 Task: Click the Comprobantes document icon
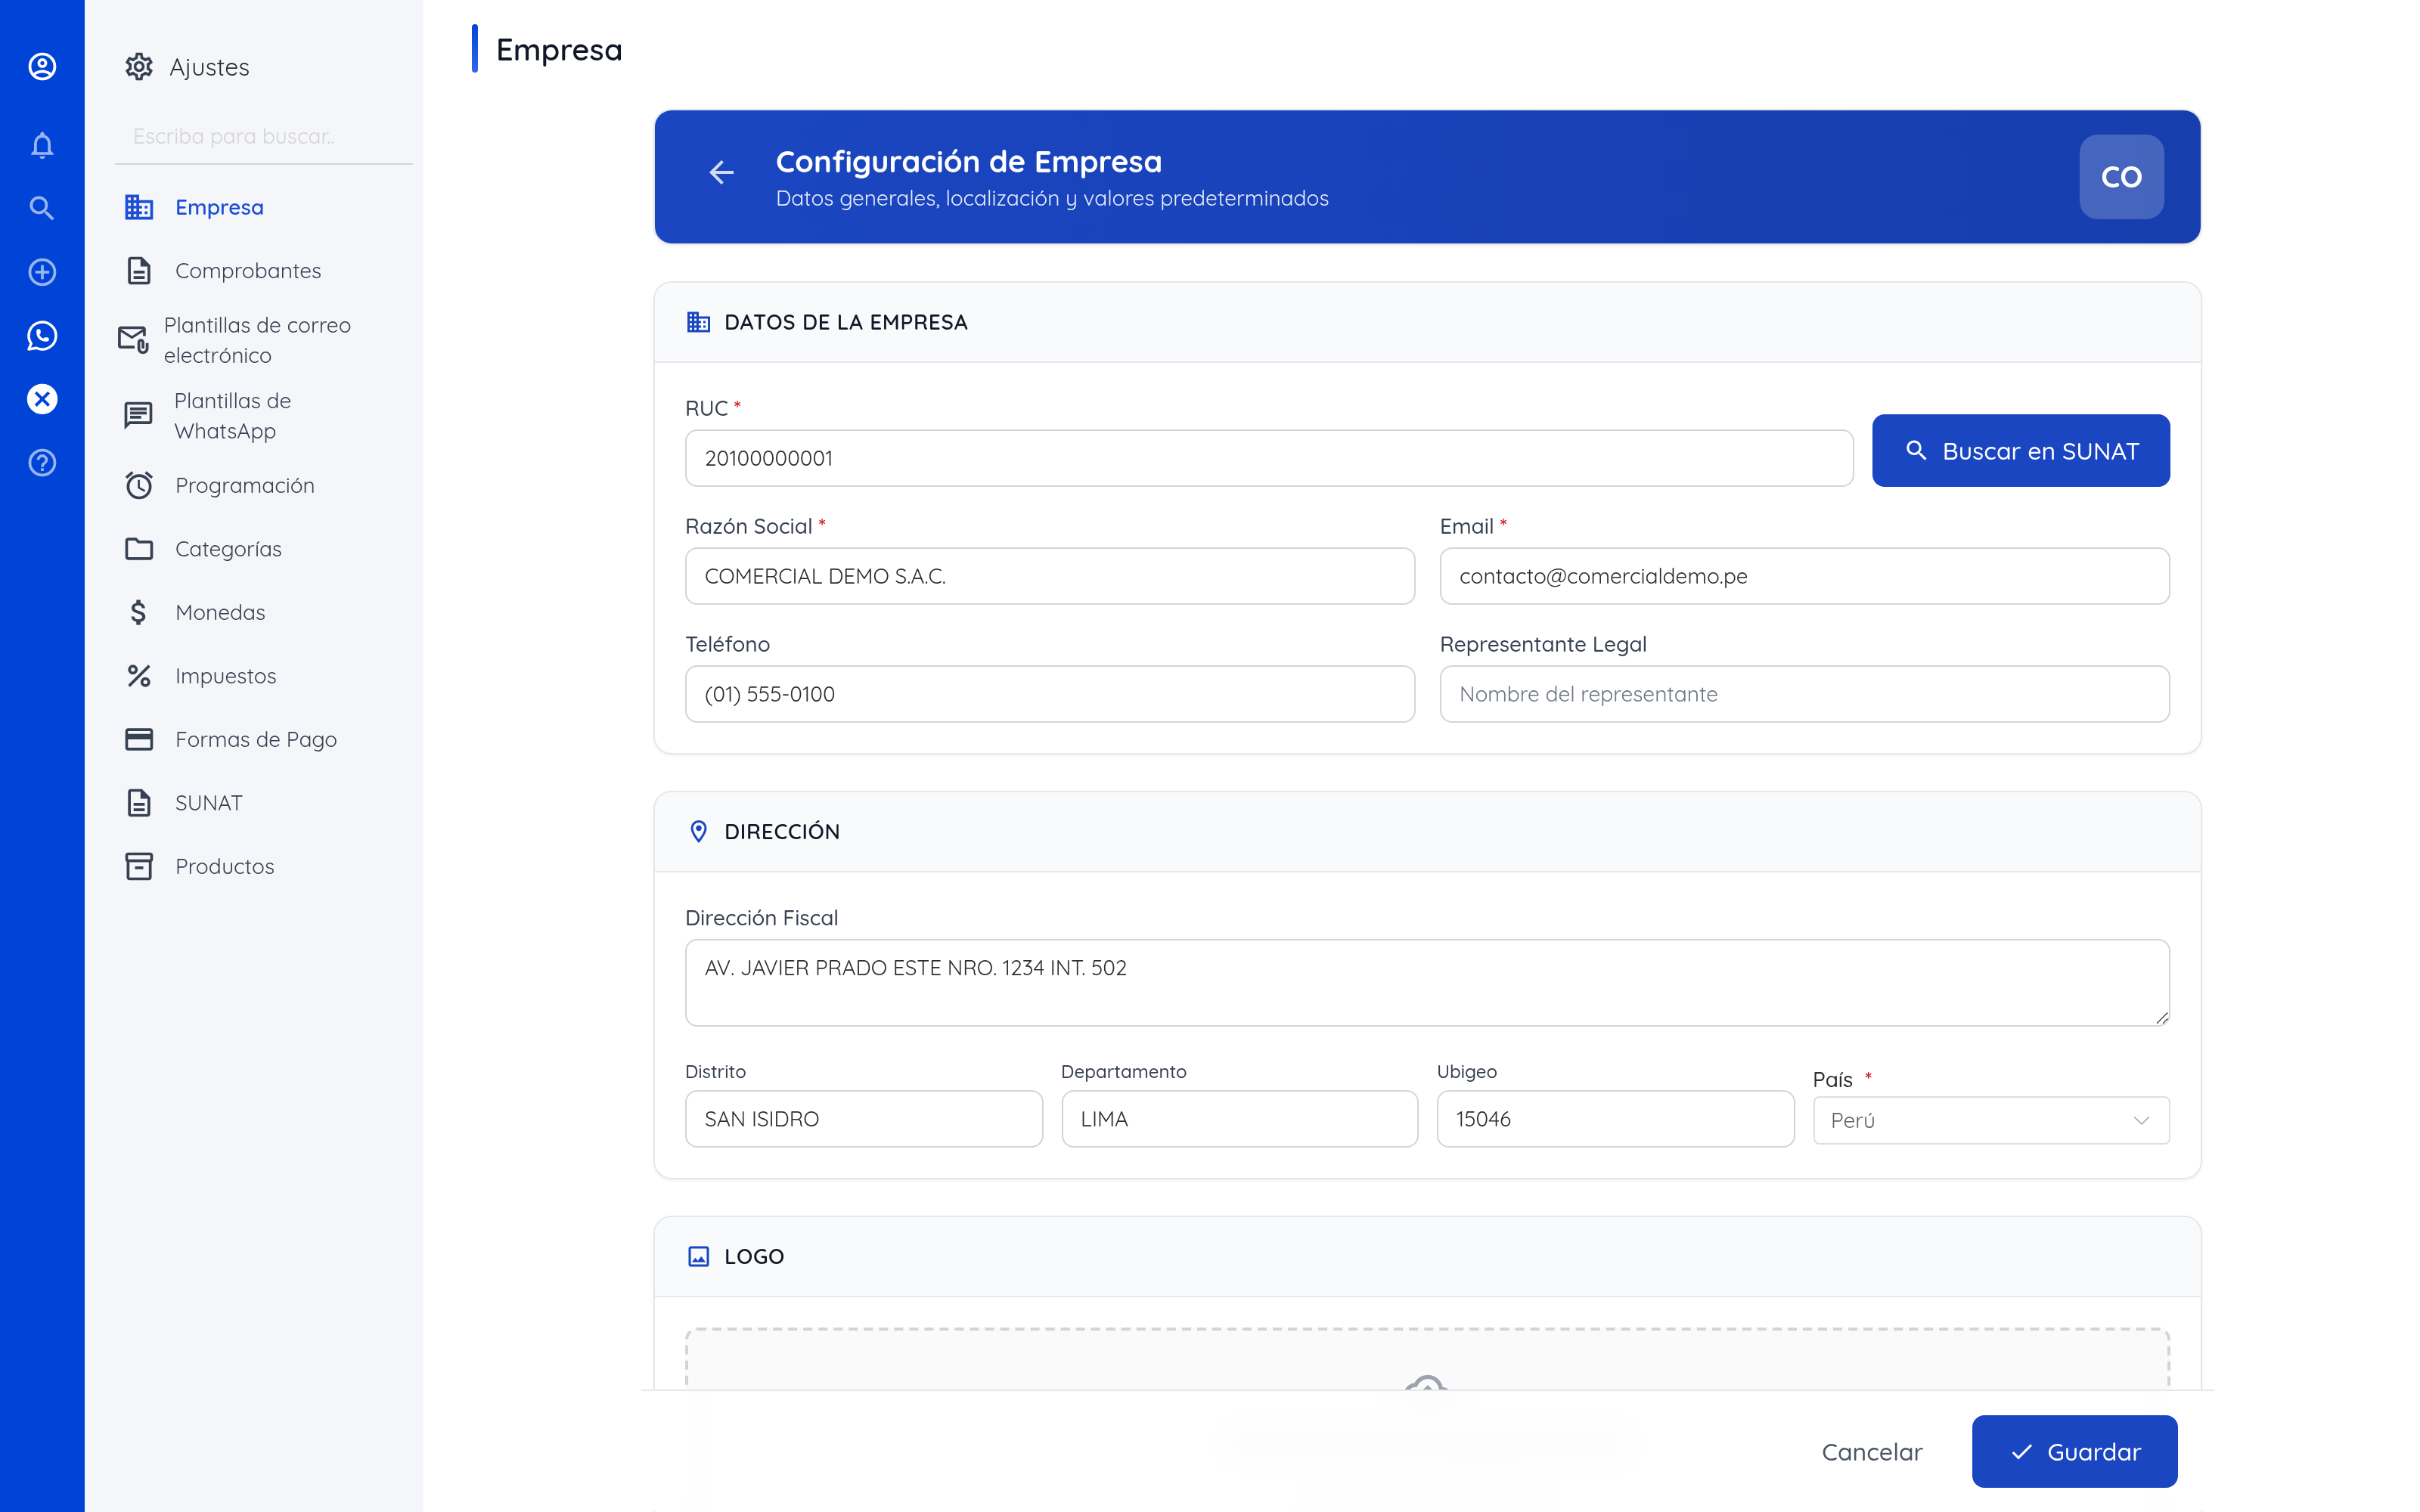click(x=139, y=271)
